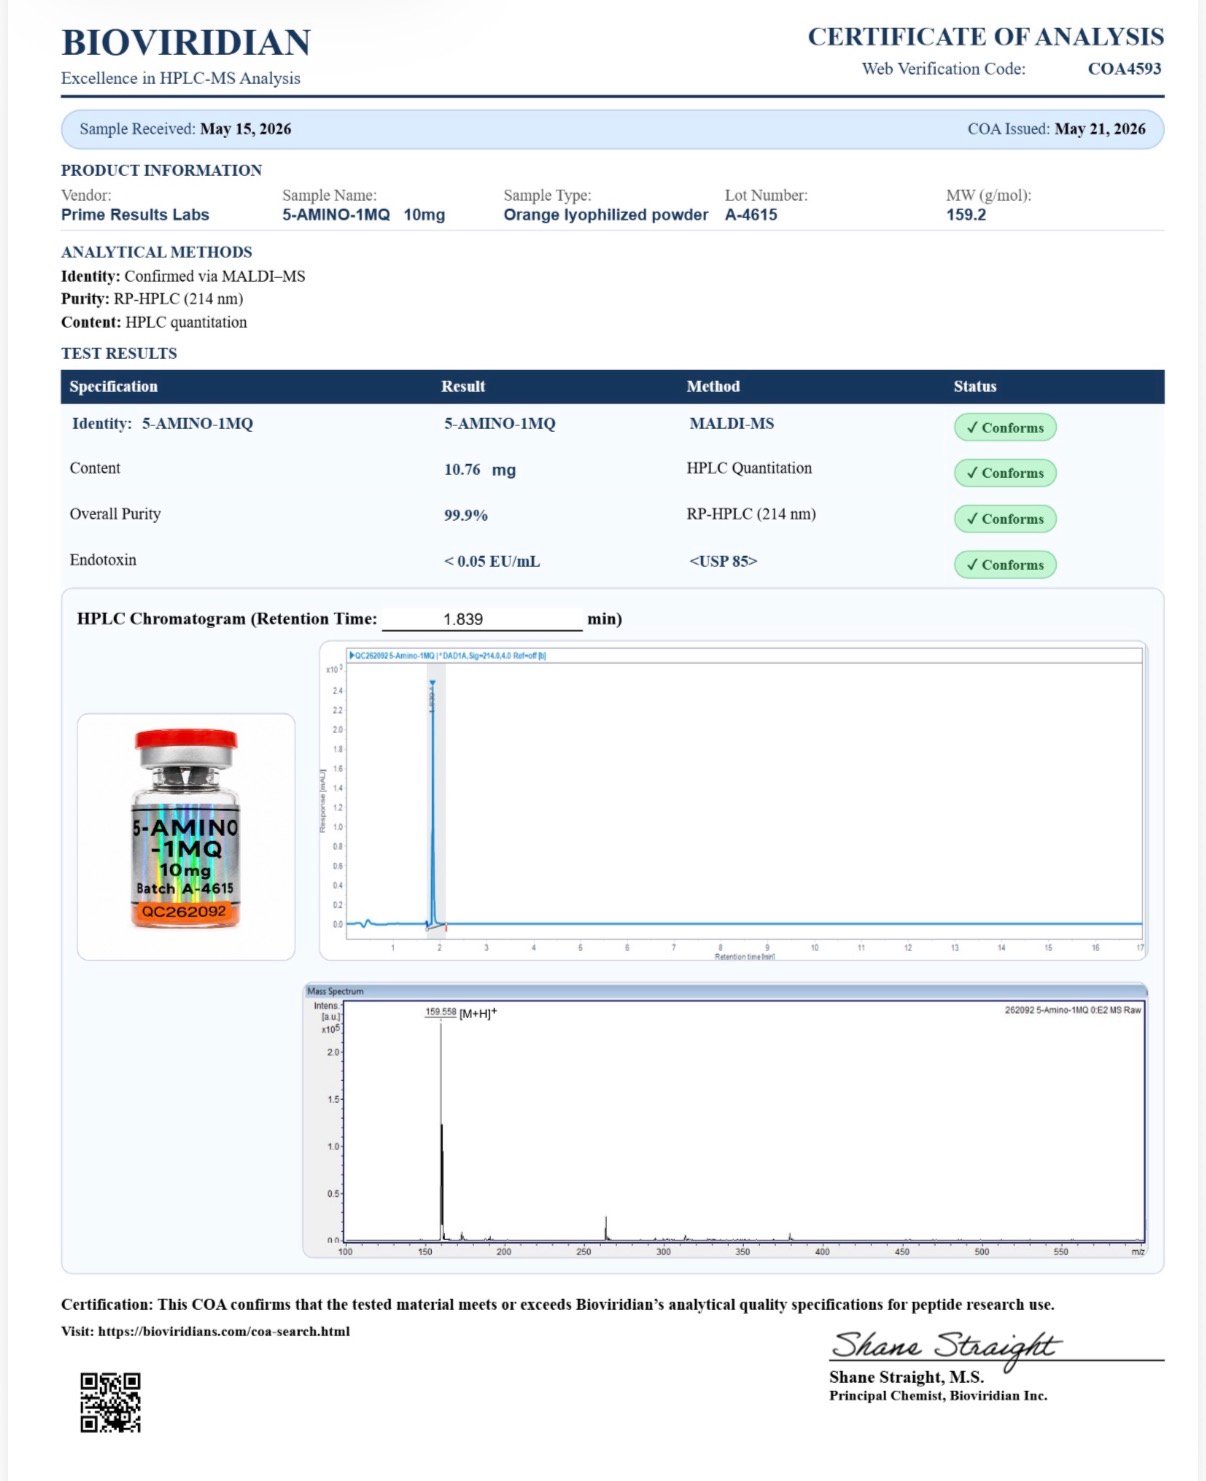Click the 159.558 [M+H]+ mass peak label
Image resolution: width=1206 pixels, height=1481 pixels.
(x=461, y=1013)
